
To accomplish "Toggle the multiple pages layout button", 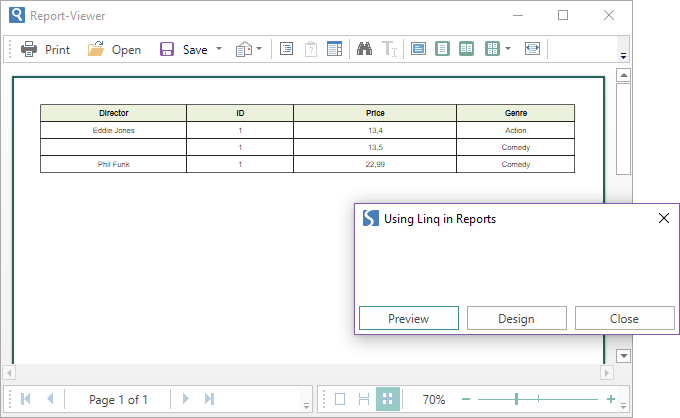I will pyautogui.click(x=387, y=399).
